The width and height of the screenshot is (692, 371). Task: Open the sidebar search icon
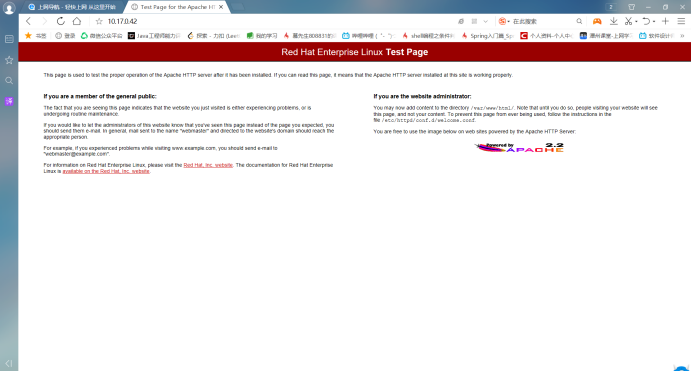(x=9, y=81)
